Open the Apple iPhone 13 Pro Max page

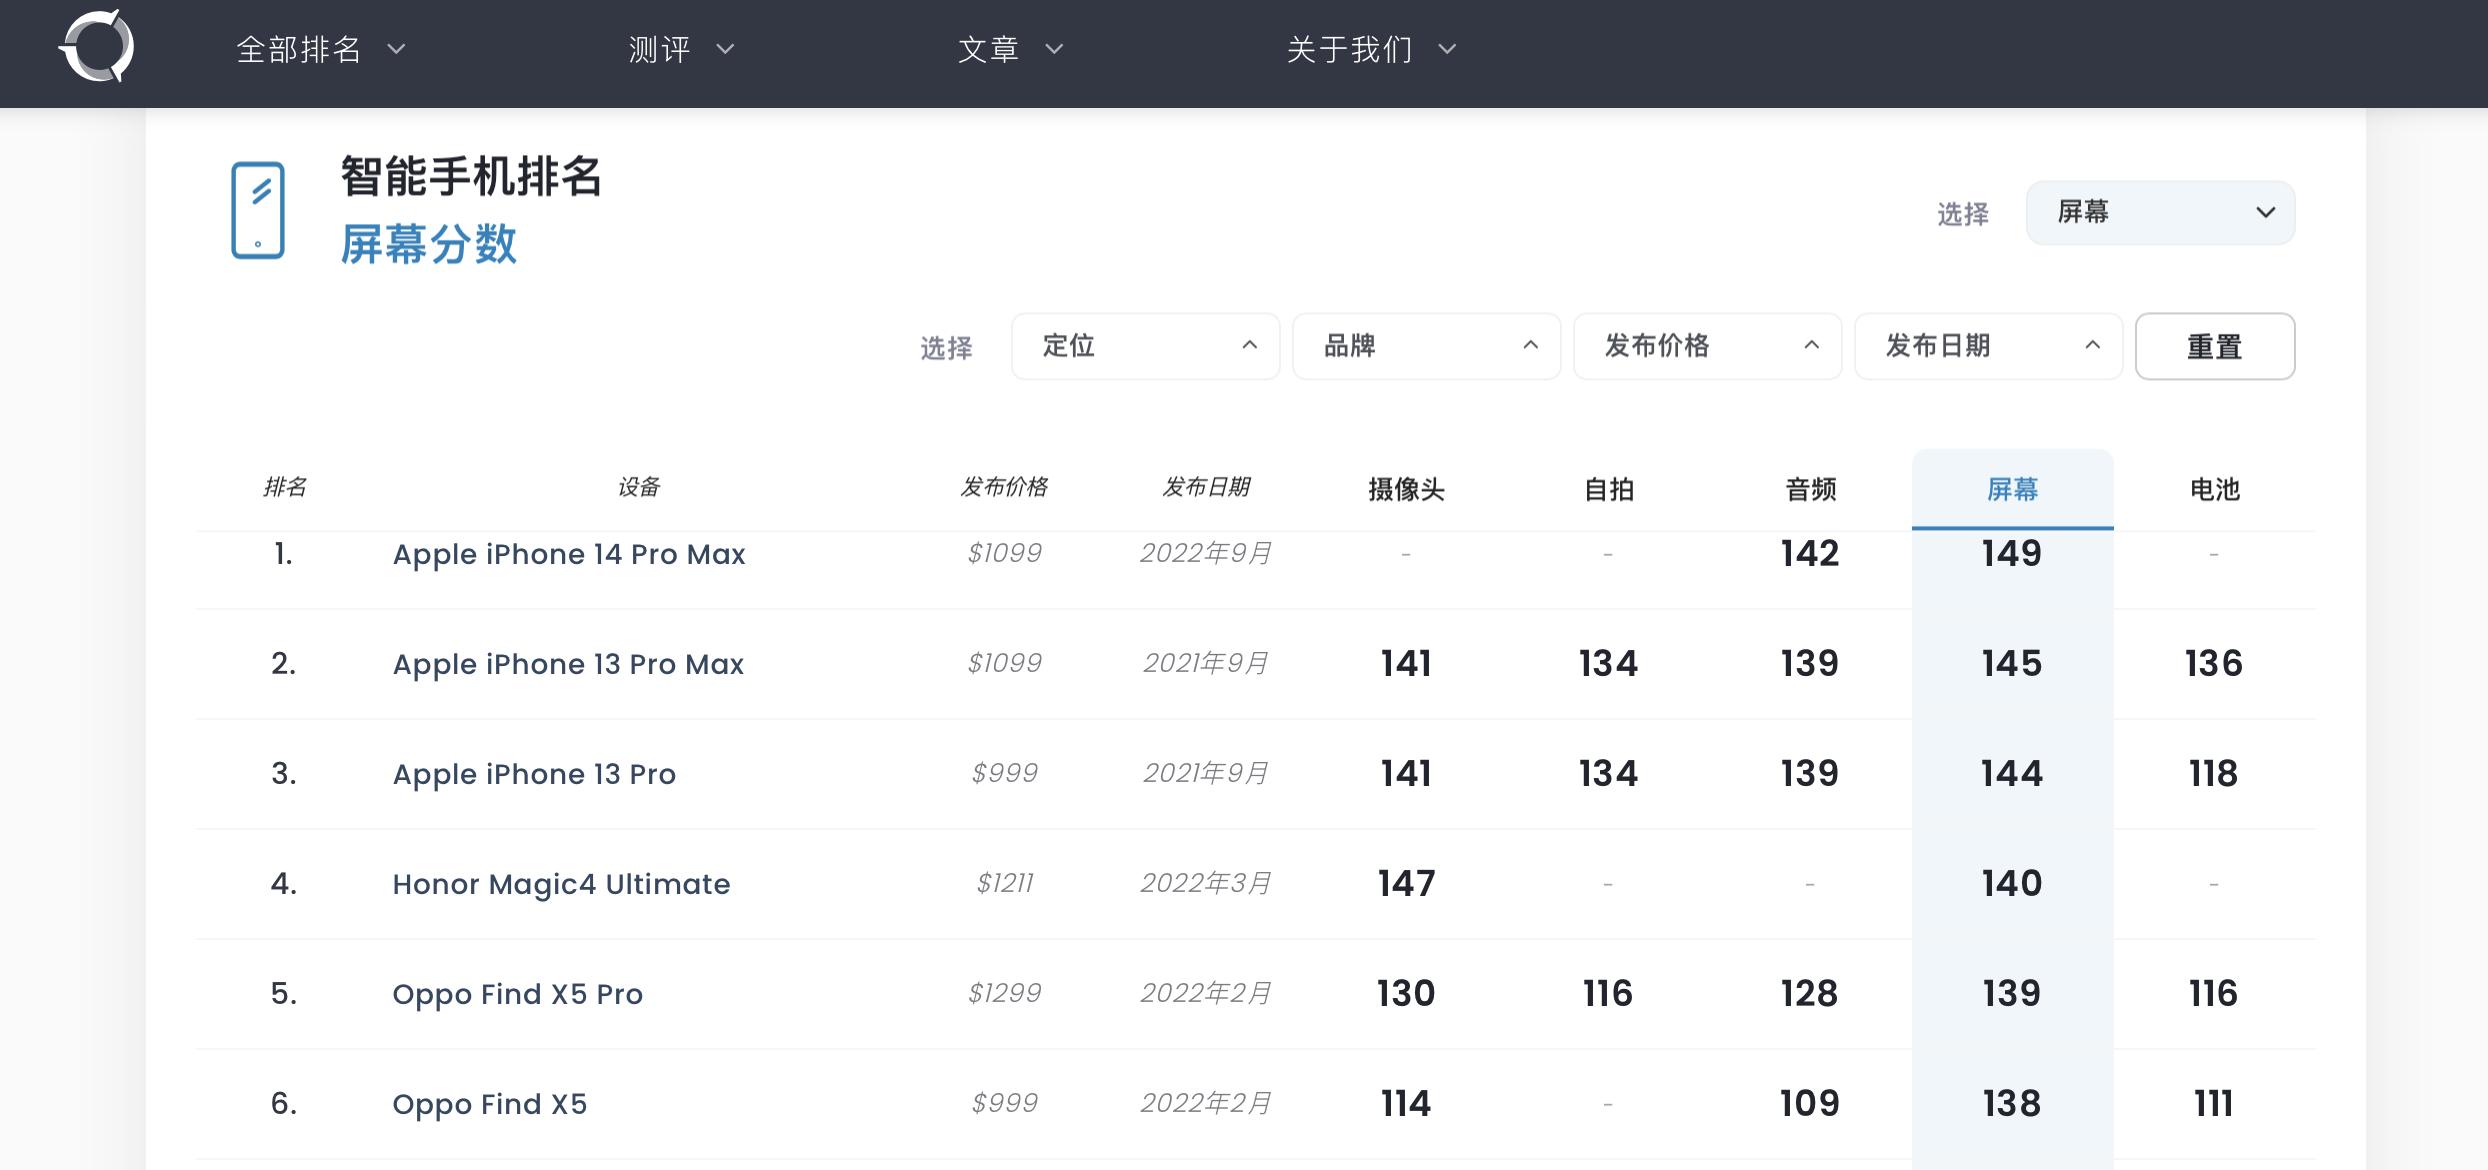pos(566,664)
